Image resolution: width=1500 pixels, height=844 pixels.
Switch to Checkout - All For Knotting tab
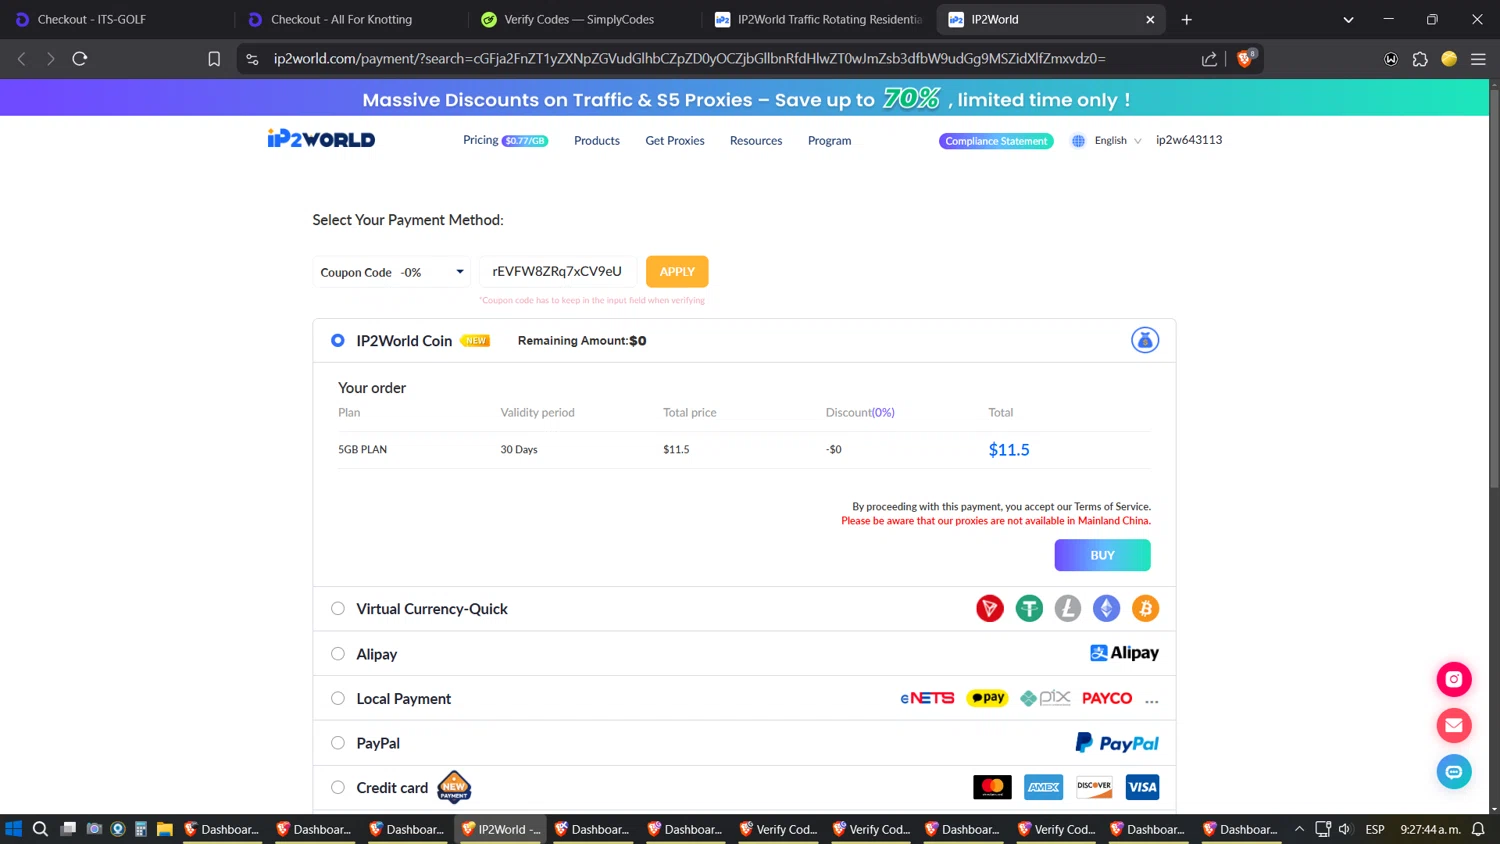click(350, 19)
